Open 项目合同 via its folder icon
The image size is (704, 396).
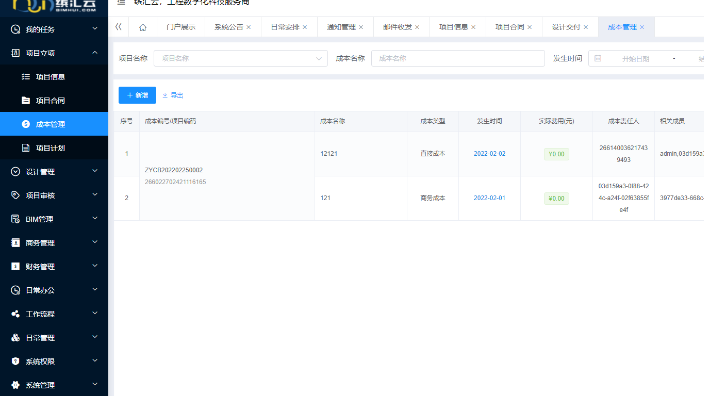pos(26,101)
